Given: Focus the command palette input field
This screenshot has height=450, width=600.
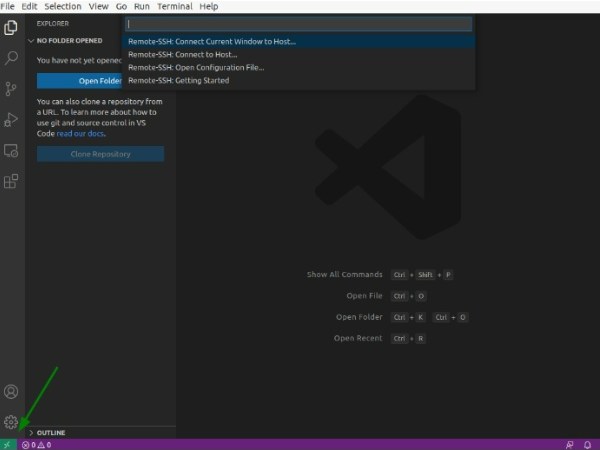Looking at the screenshot, I should tap(299, 24).
